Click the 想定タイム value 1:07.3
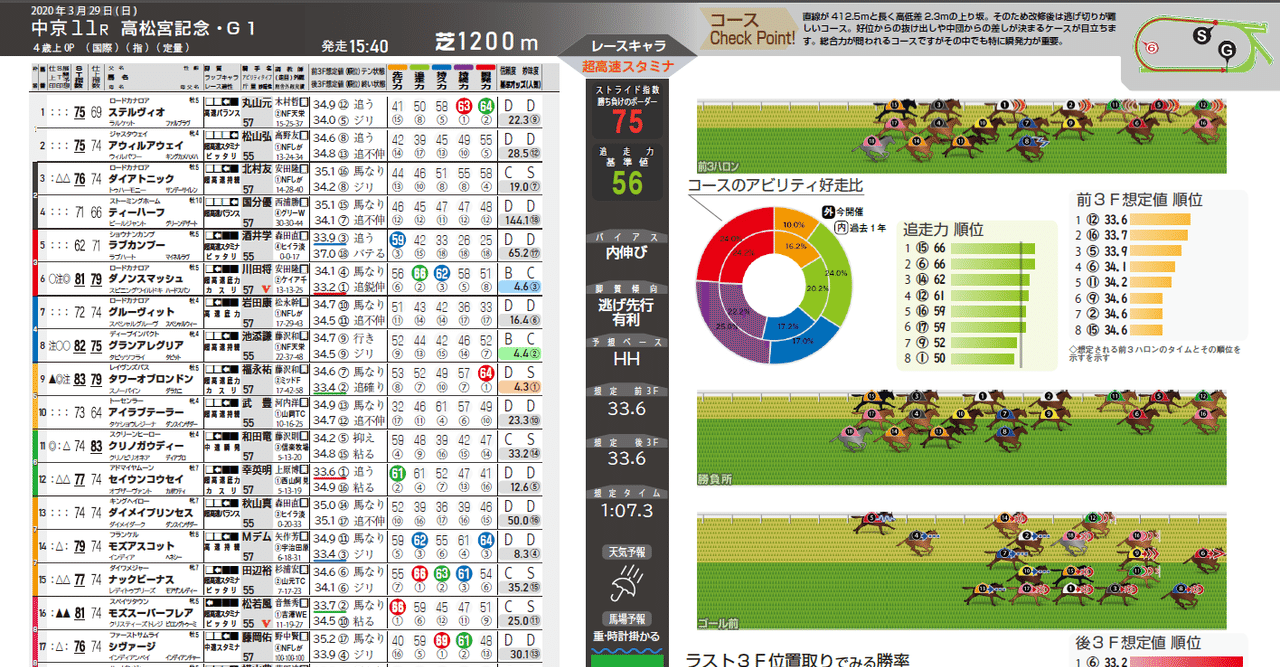1280x667 pixels. pyautogui.click(x=627, y=510)
